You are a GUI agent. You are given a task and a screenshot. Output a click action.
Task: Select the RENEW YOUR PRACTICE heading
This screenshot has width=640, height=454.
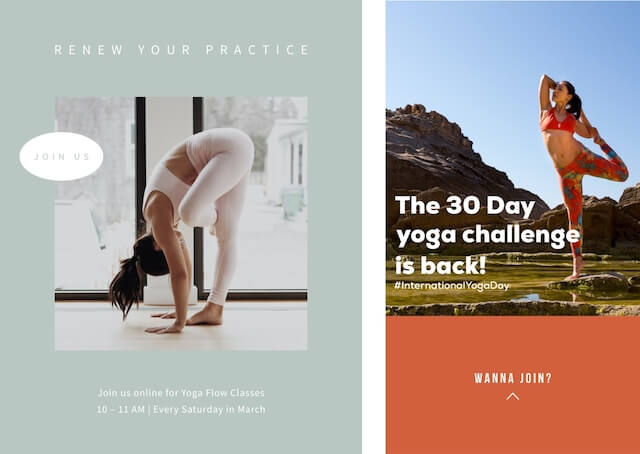(182, 50)
